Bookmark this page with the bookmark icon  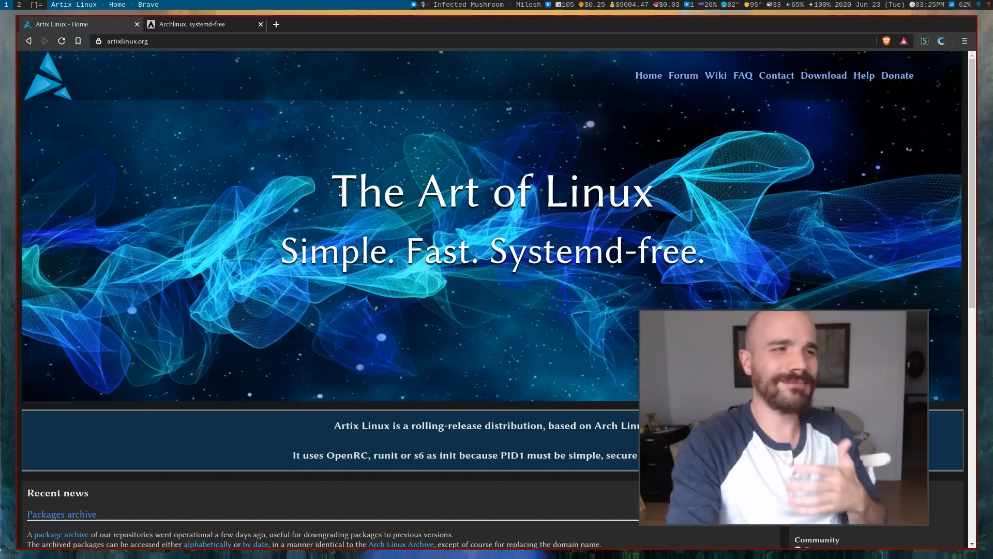(x=78, y=41)
